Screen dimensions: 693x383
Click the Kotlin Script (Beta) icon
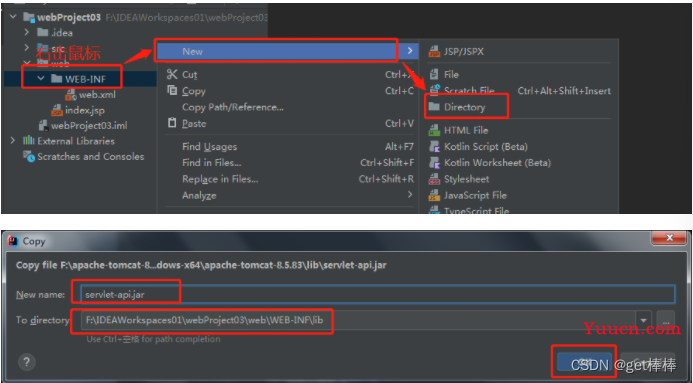point(434,147)
